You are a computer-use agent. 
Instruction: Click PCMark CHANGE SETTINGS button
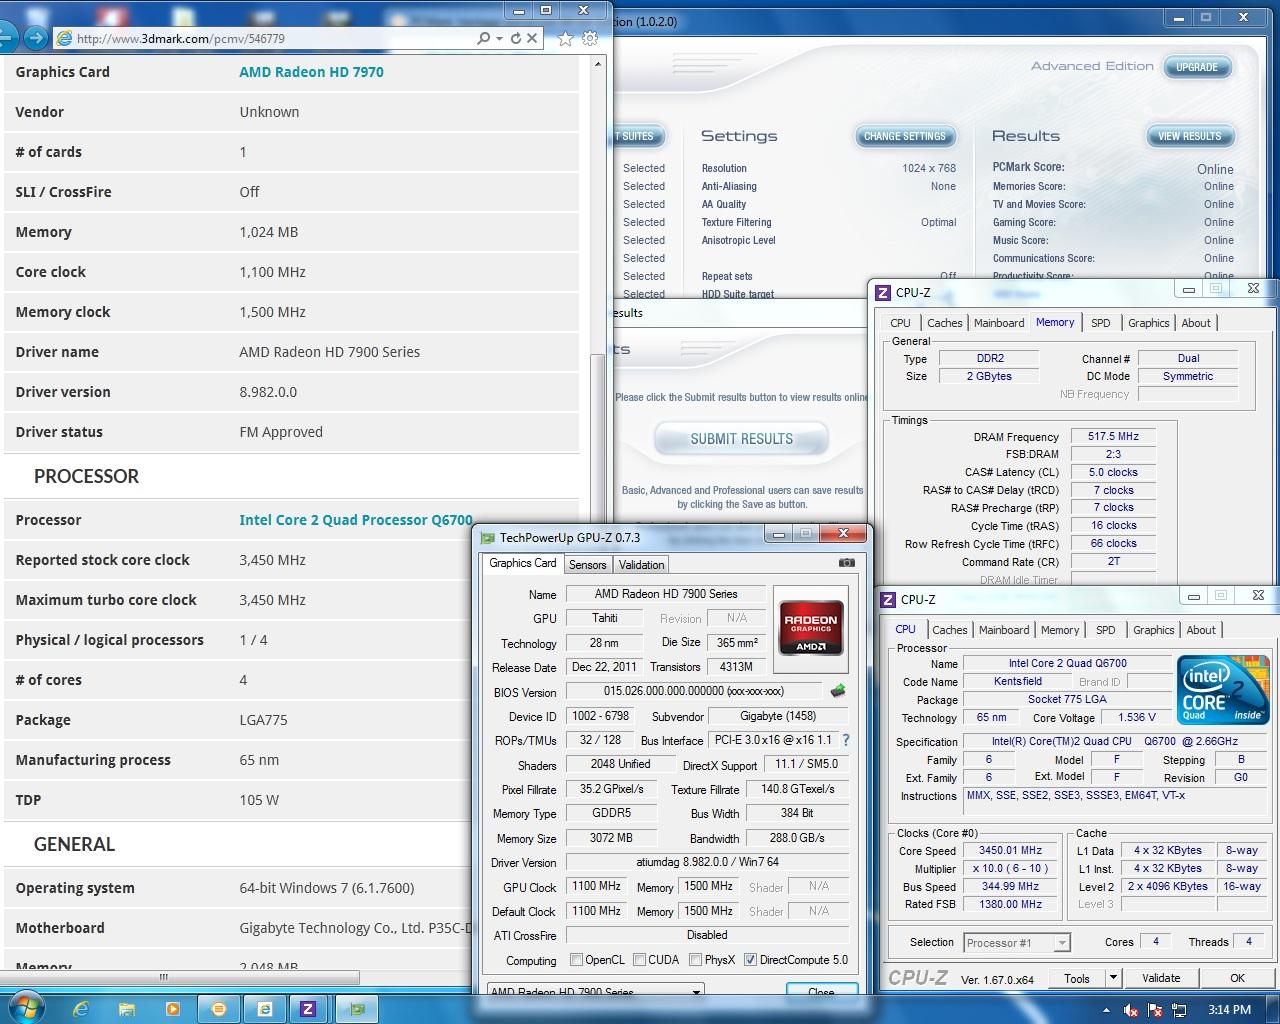(904, 136)
